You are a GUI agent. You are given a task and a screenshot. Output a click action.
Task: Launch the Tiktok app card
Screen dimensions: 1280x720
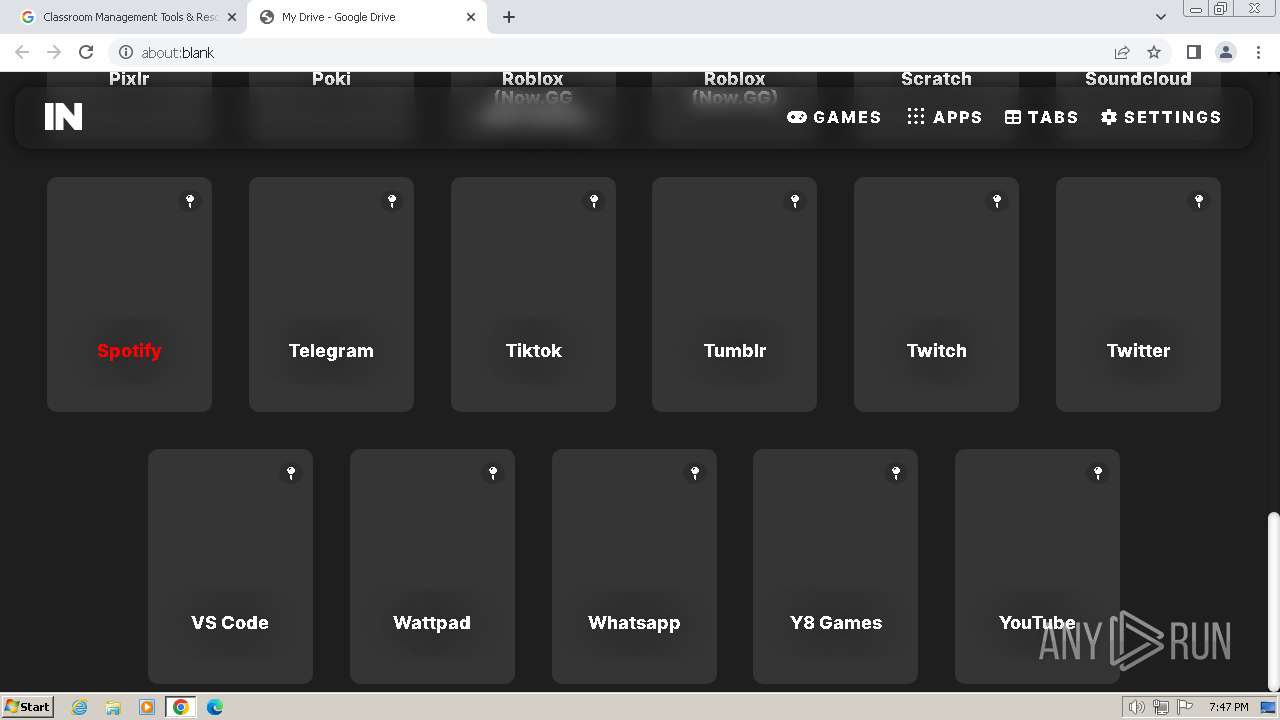click(533, 294)
